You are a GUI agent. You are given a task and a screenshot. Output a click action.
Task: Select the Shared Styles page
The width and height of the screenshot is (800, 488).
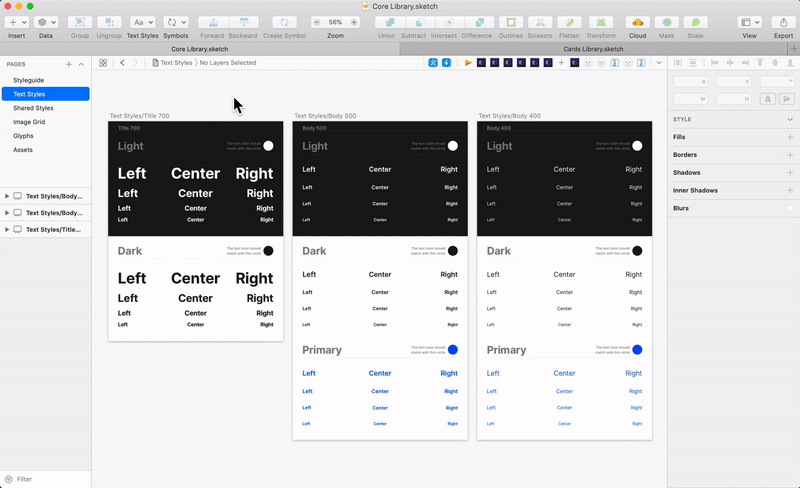click(x=45, y=108)
